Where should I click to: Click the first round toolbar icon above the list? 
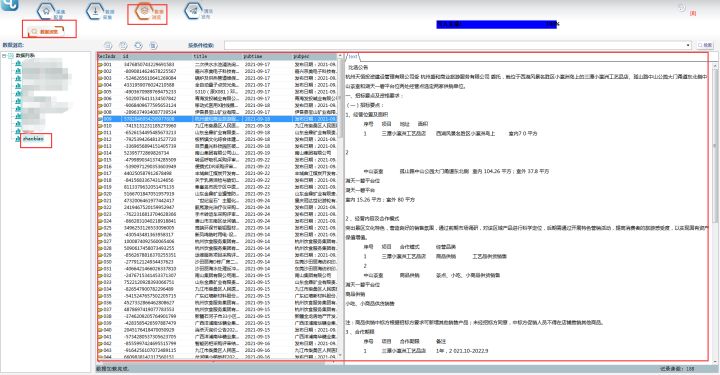click(108, 45)
